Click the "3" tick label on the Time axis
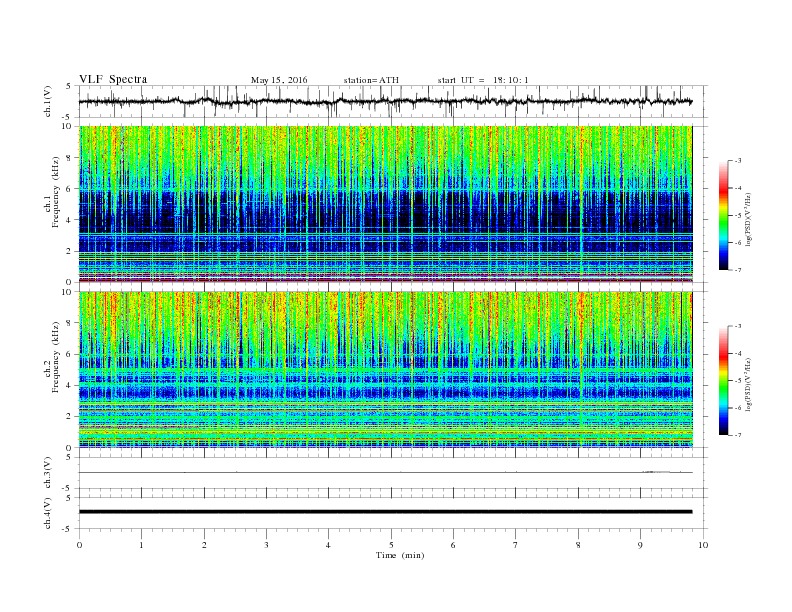The width and height of the screenshot is (792, 612). (x=266, y=545)
